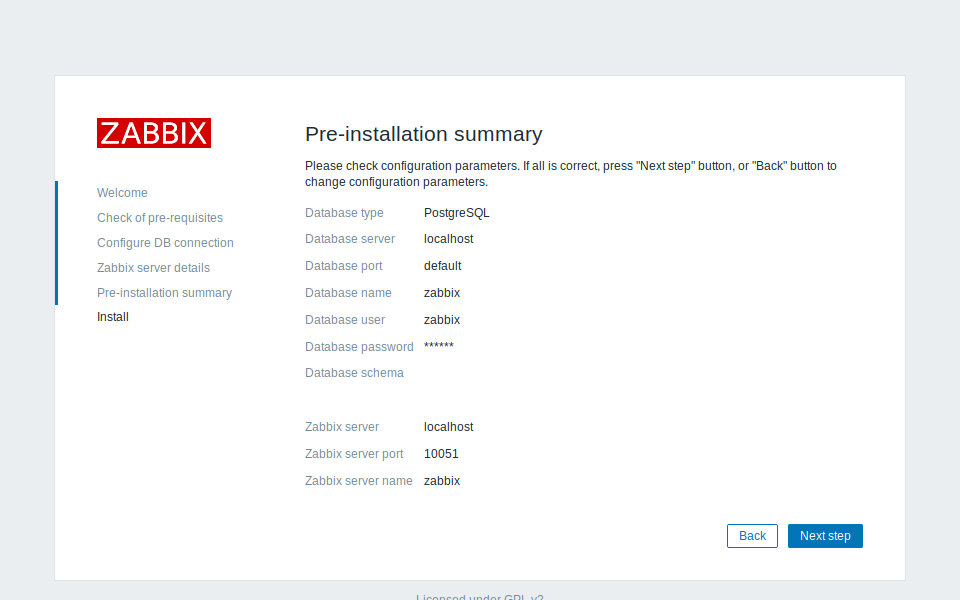This screenshot has width=960, height=600.
Task: Jump to the Zabbix server details step
Action: [153, 268]
